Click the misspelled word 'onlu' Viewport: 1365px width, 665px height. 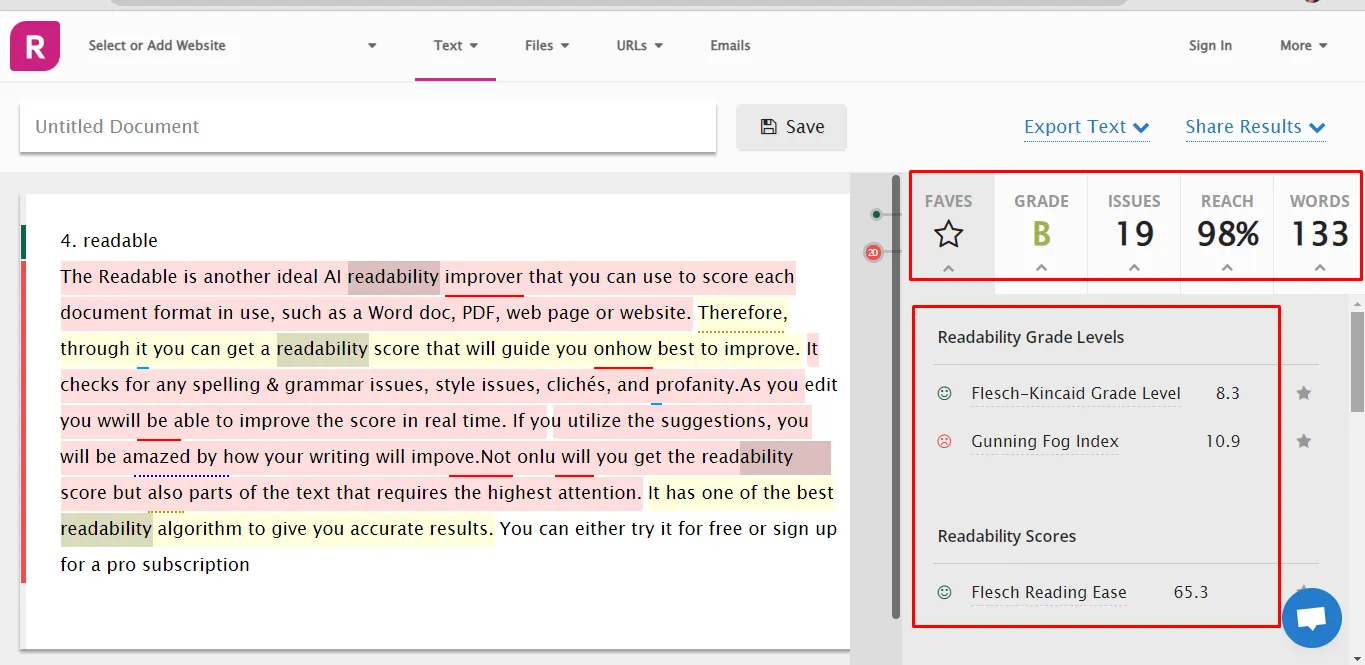[536, 457]
